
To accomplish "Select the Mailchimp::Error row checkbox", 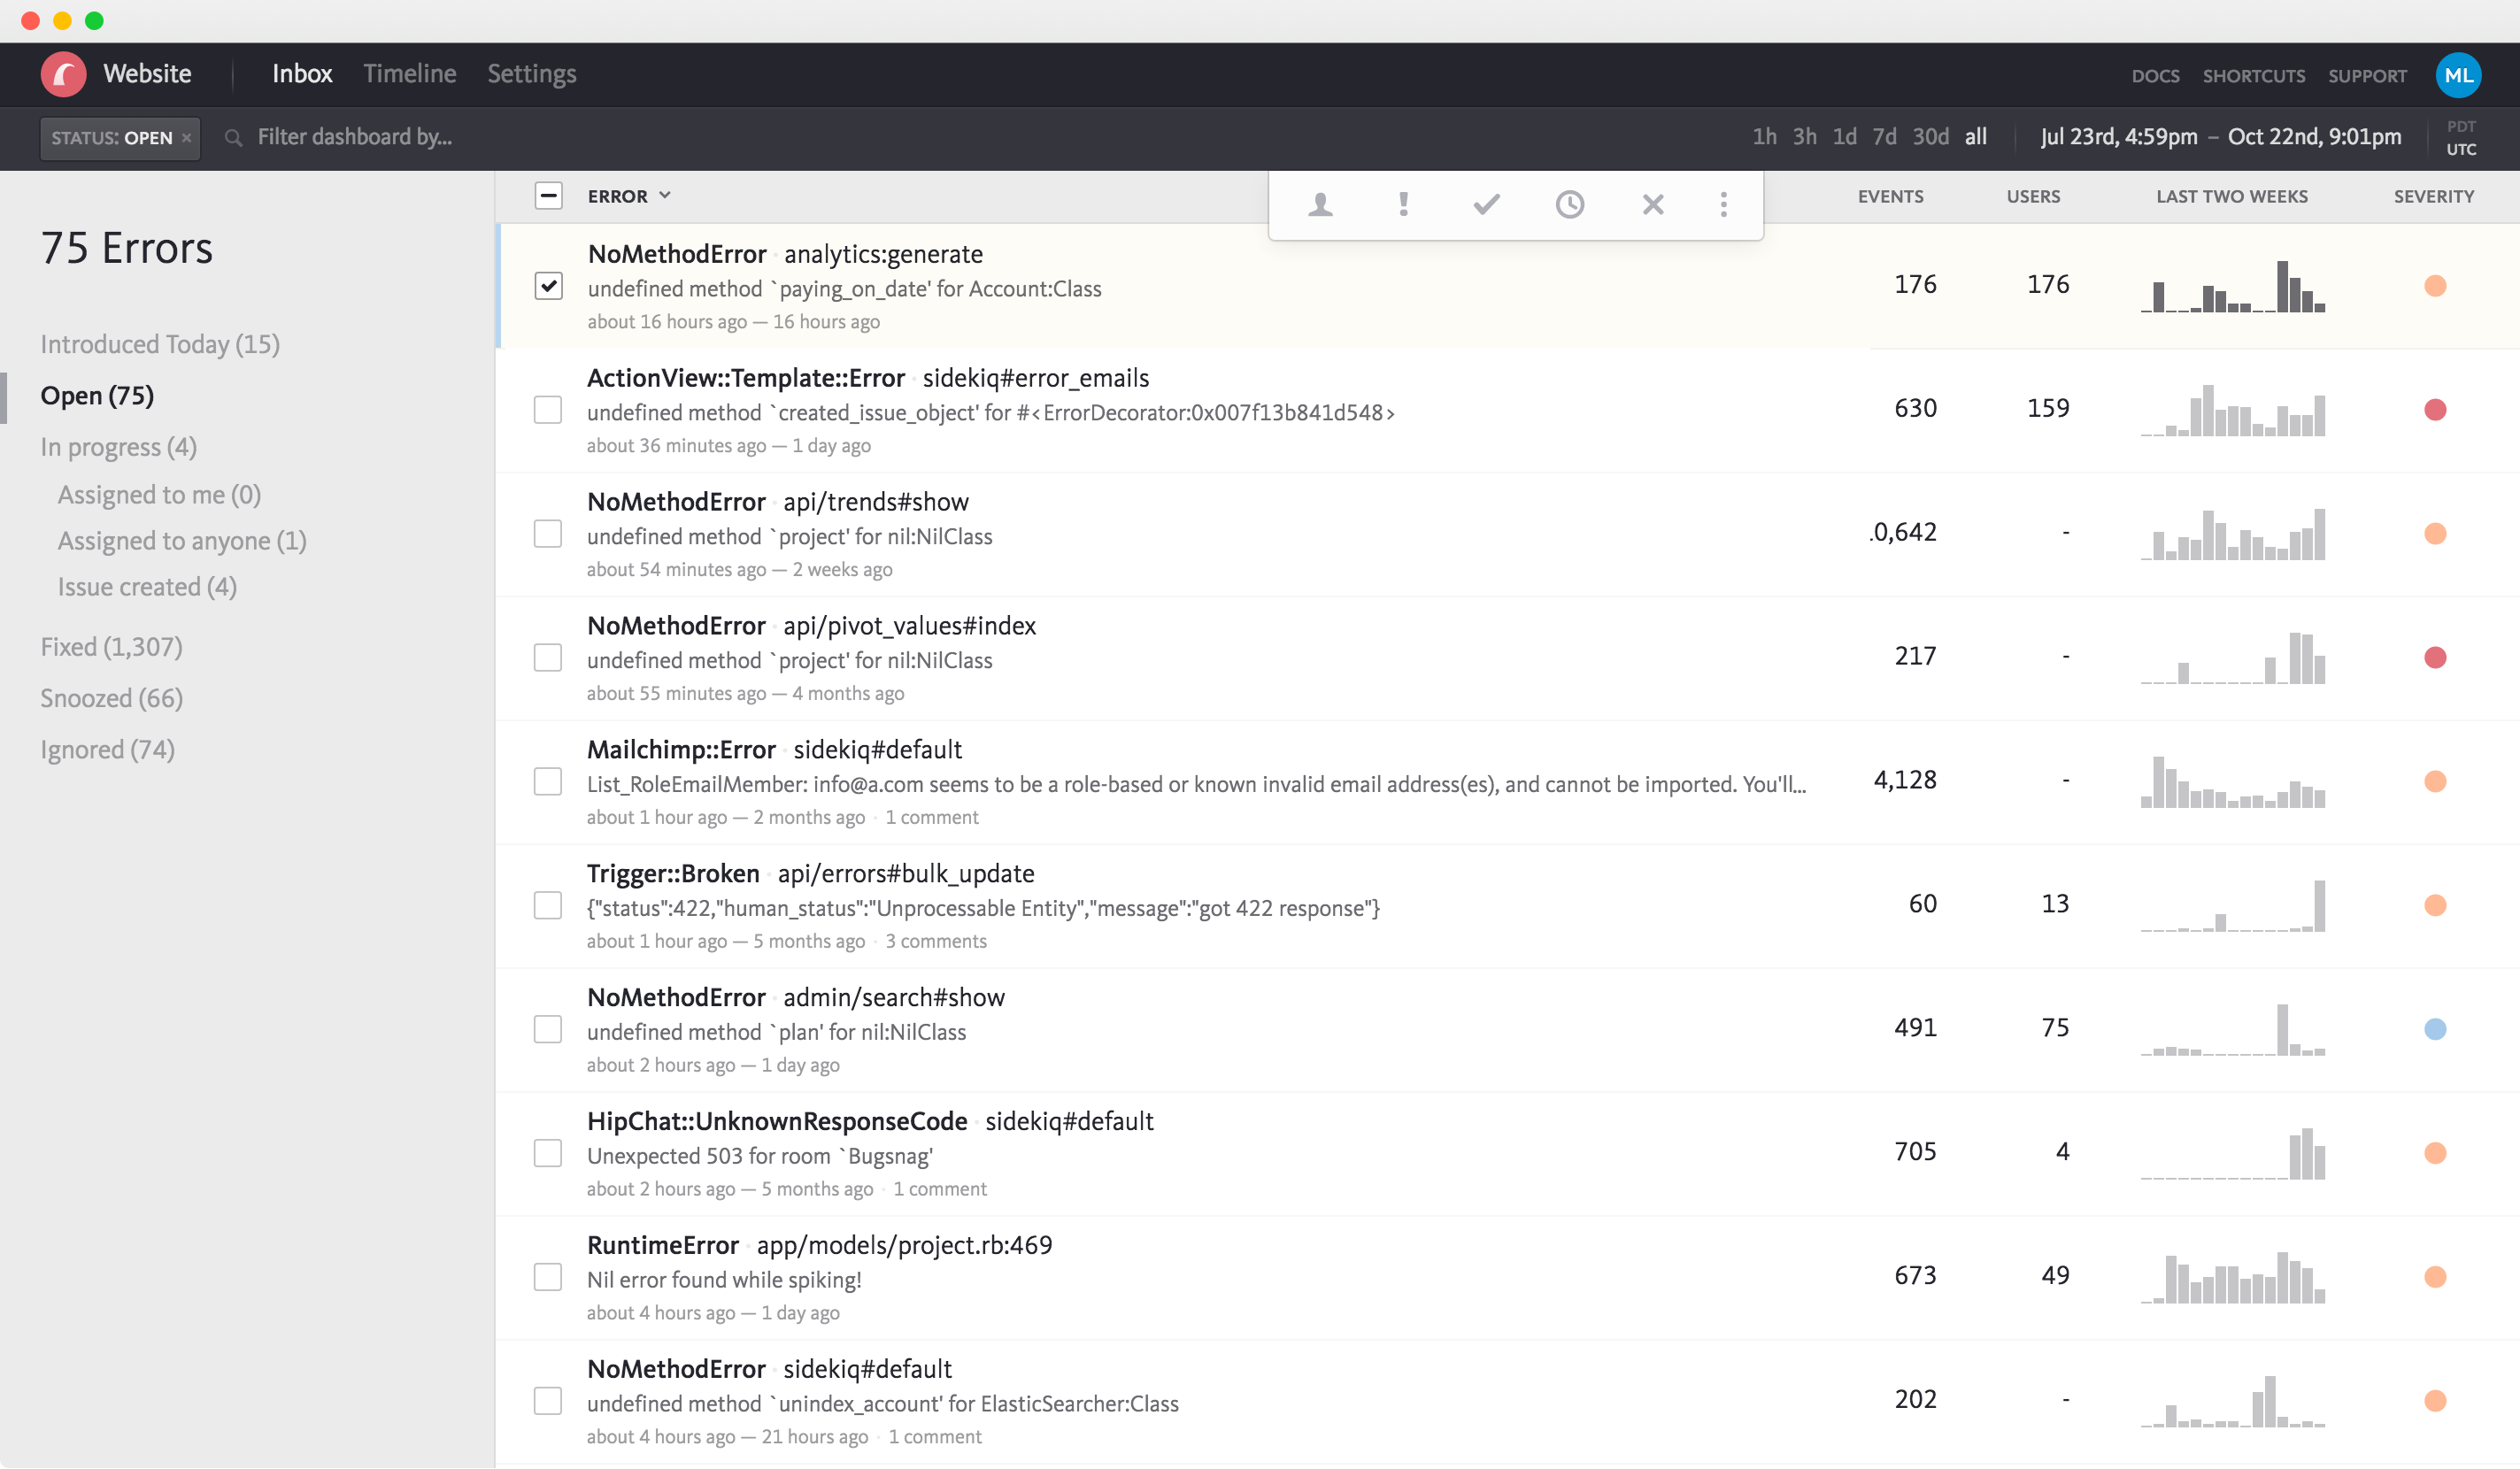I will pos(548,781).
